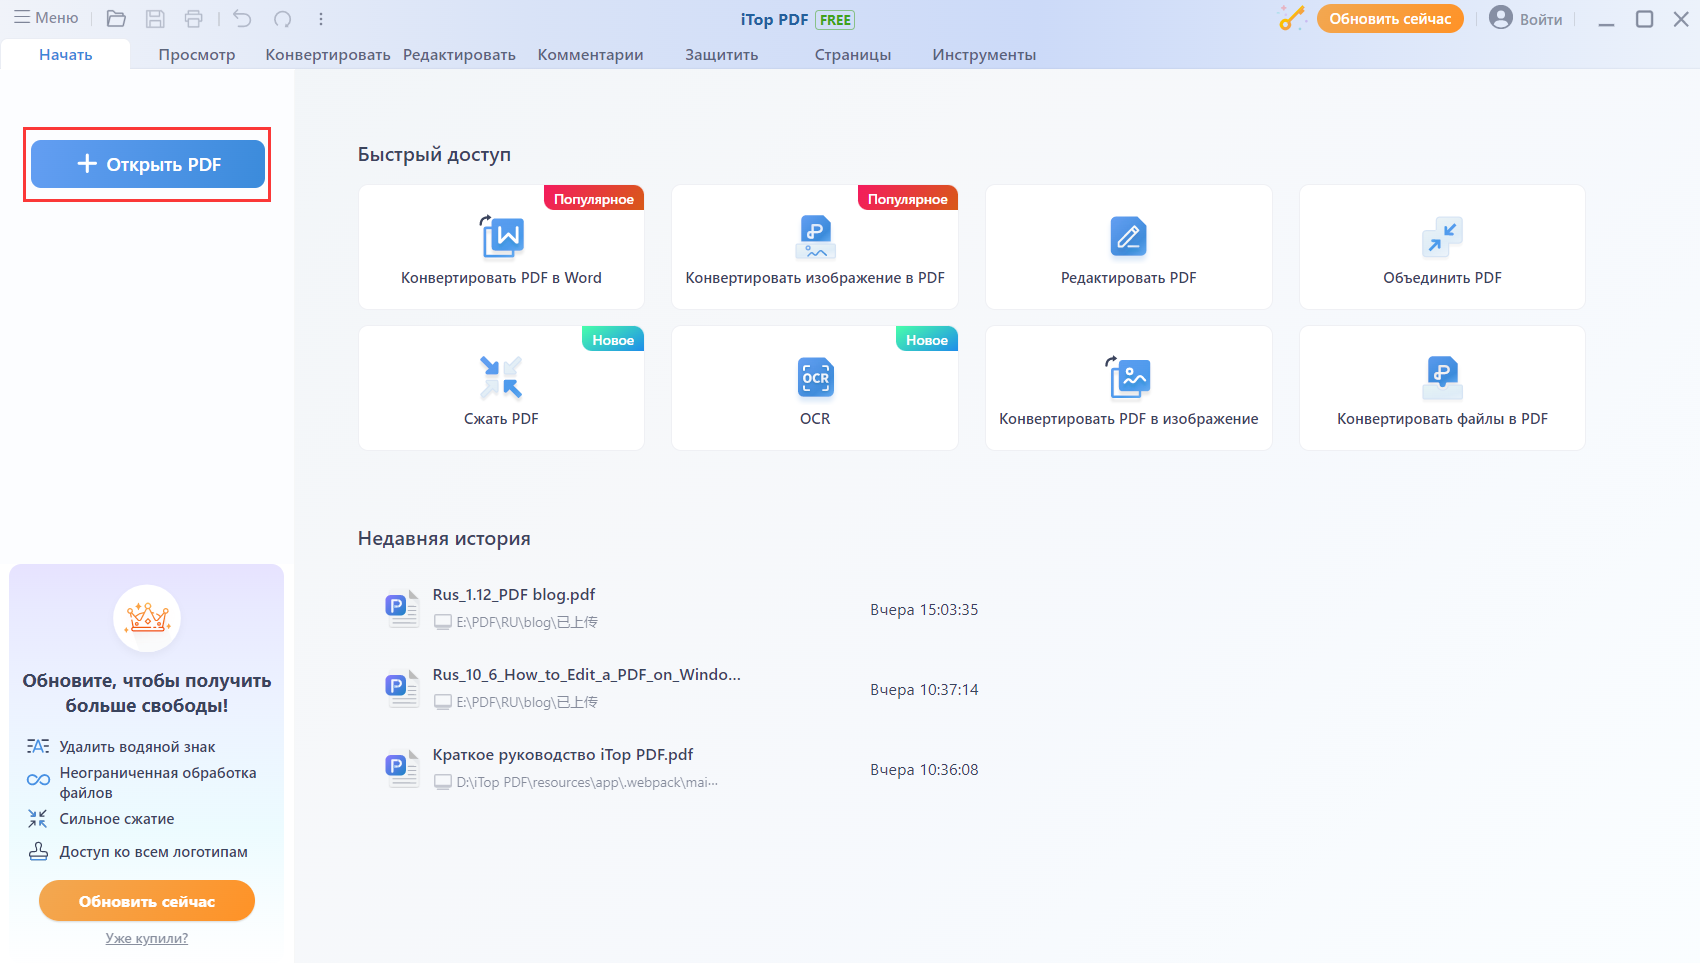Screen dimensions: 1700x963
Task: Switch to the Просмотр tab
Action: pyautogui.click(x=197, y=55)
